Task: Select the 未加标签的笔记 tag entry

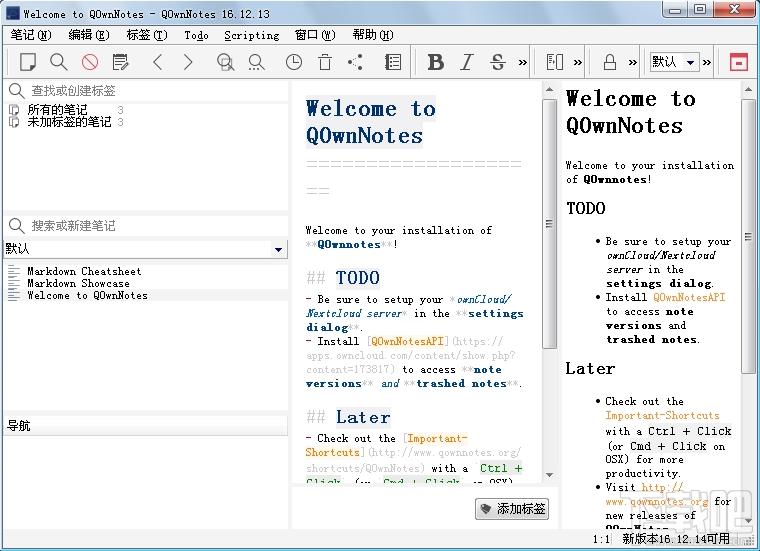Action: click(65, 122)
